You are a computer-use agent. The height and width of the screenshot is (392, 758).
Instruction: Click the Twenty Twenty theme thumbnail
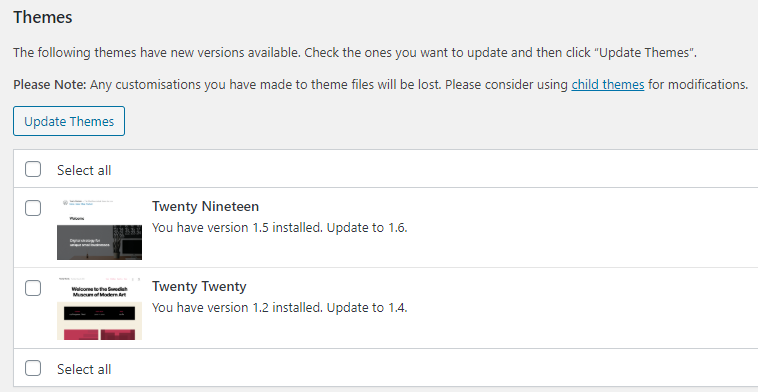point(99,308)
